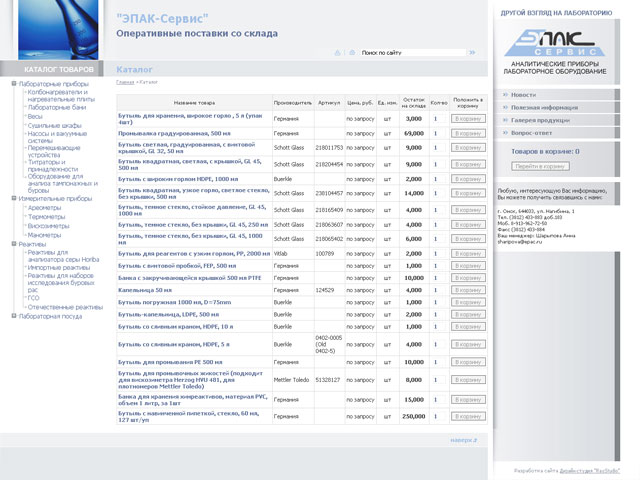Image resolution: width=640 pixels, height=480 pixels.
Task: Open 'Титраторы и принадлежности' category
Action: [53, 165]
